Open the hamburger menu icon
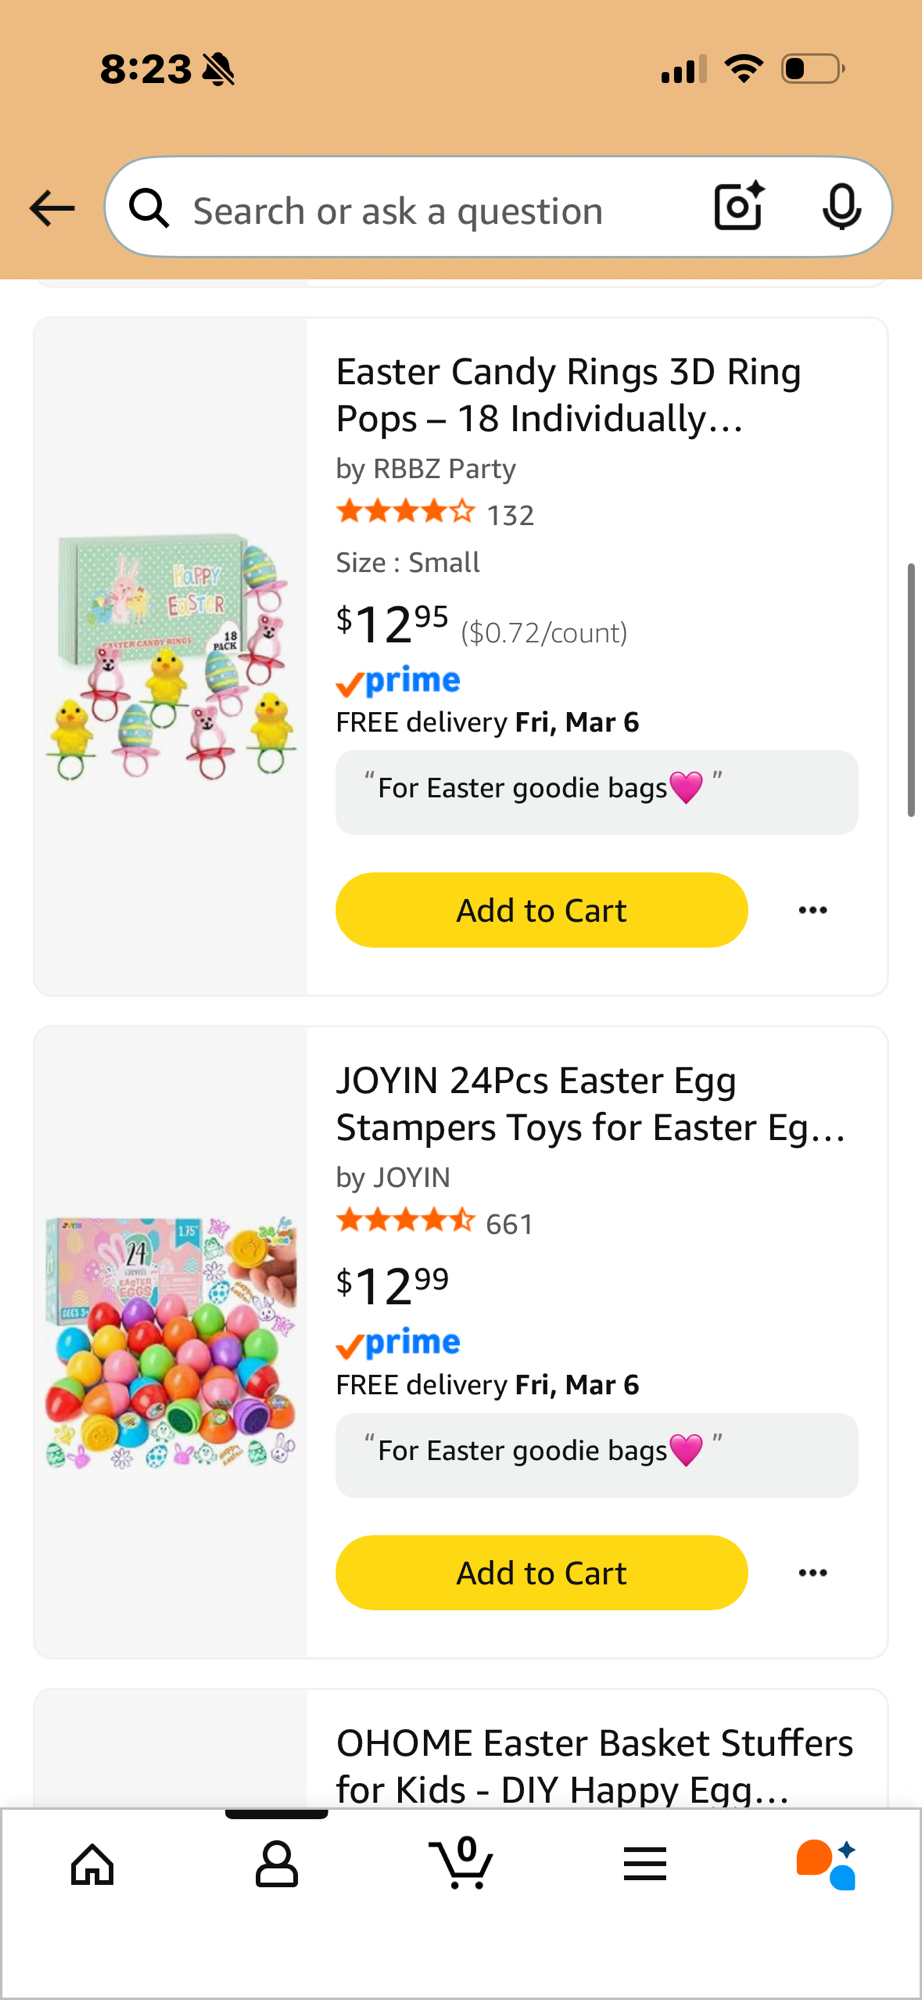 [x=645, y=1864]
